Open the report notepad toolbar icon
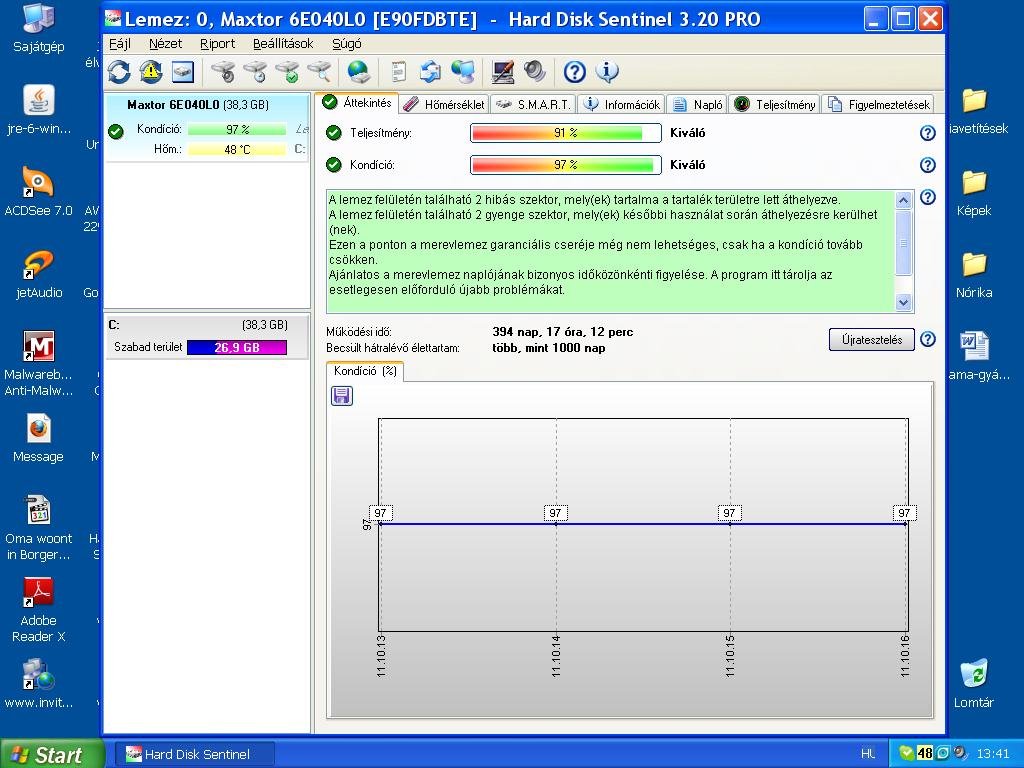Image resolution: width=1024 pixels, height=768 pixels. point(398,72)
